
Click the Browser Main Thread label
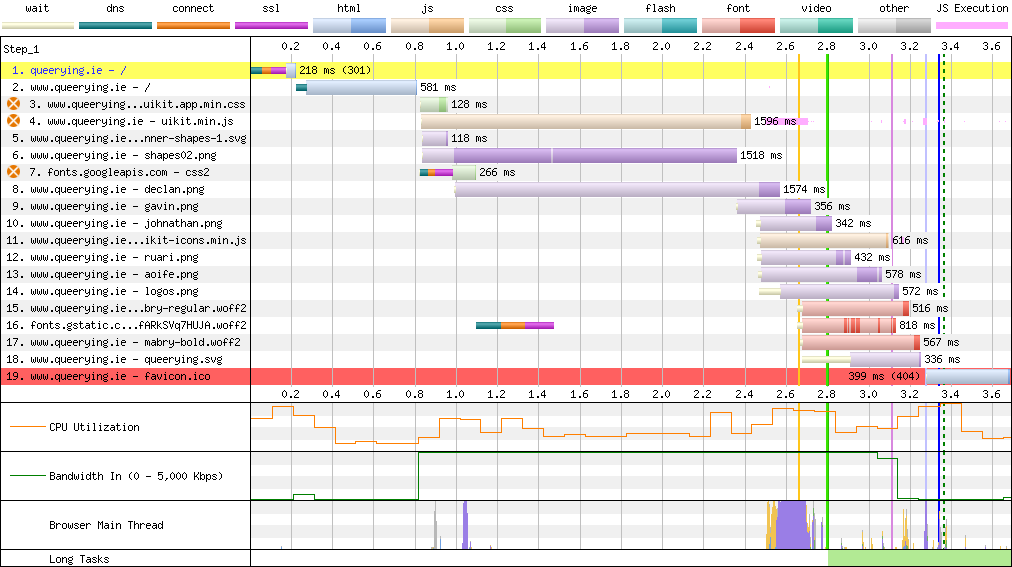106,525
